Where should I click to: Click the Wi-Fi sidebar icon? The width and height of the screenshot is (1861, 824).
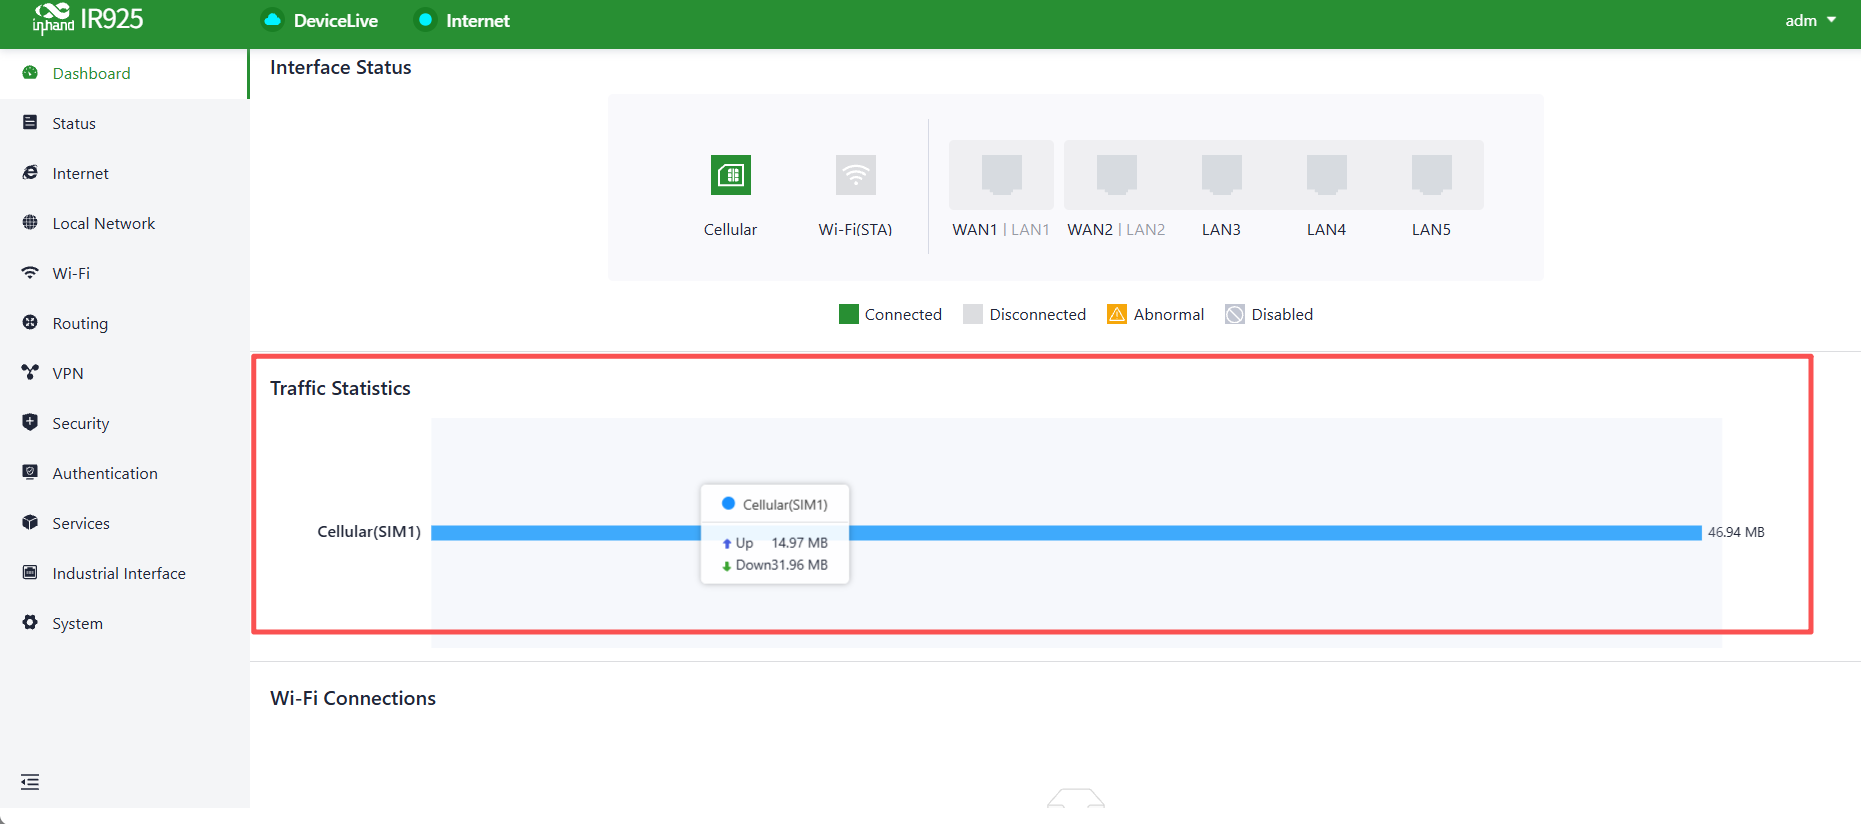[30, 273]
